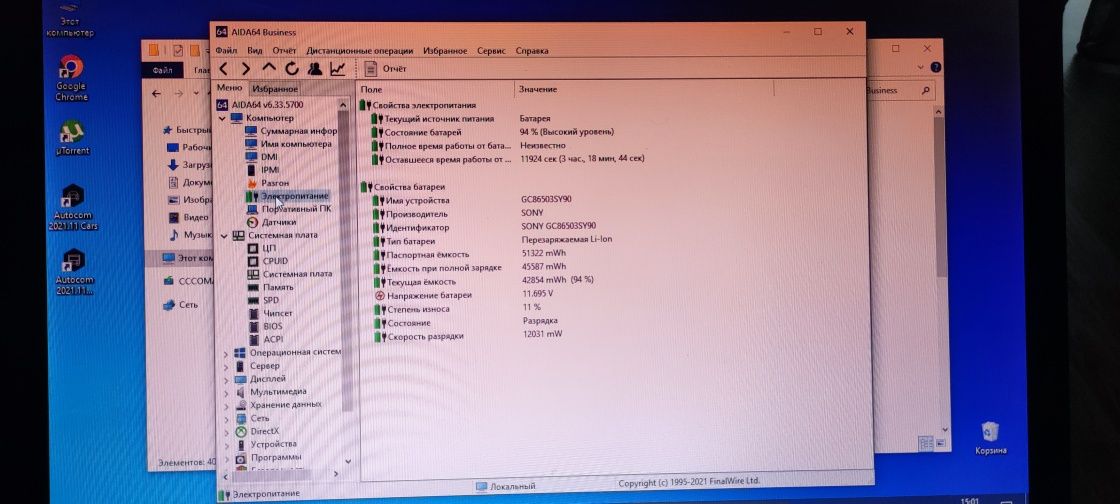This screenshot has width=1120, height=504.
Task: Switch to the Меню tab
Action: (x=229, y=88)
